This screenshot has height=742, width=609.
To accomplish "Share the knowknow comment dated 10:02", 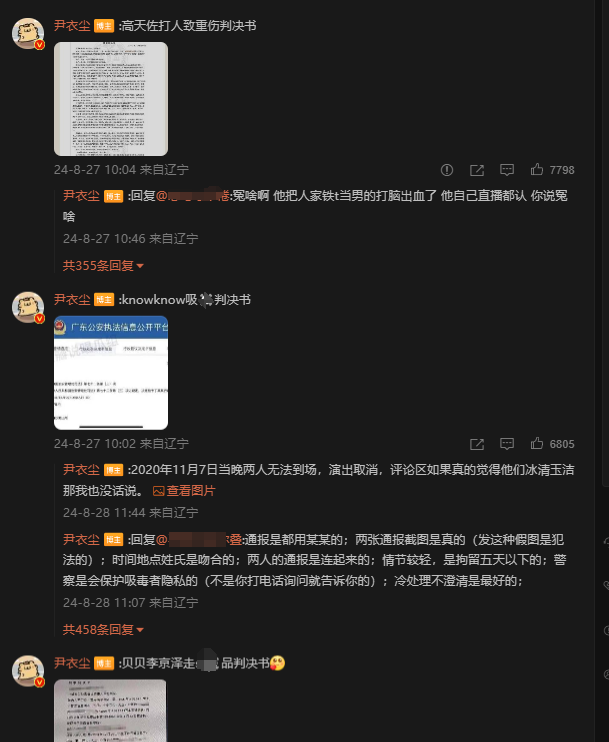I will coord(477,444).
